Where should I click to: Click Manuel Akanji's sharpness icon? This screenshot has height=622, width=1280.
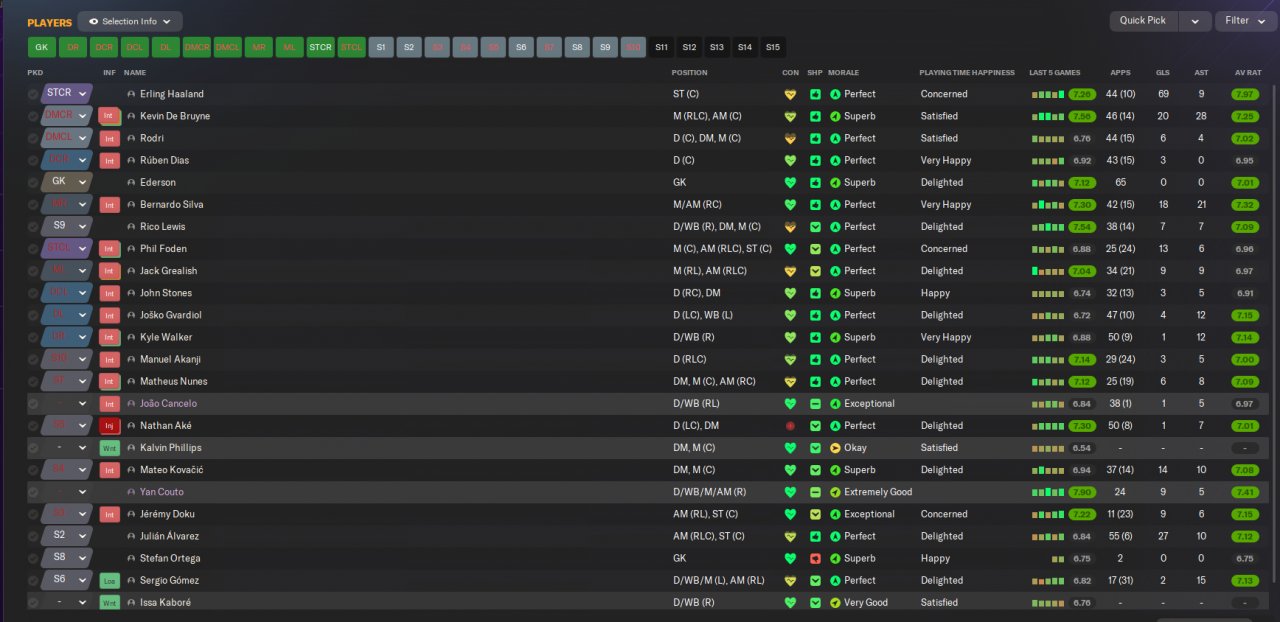(x=815, y=359)
